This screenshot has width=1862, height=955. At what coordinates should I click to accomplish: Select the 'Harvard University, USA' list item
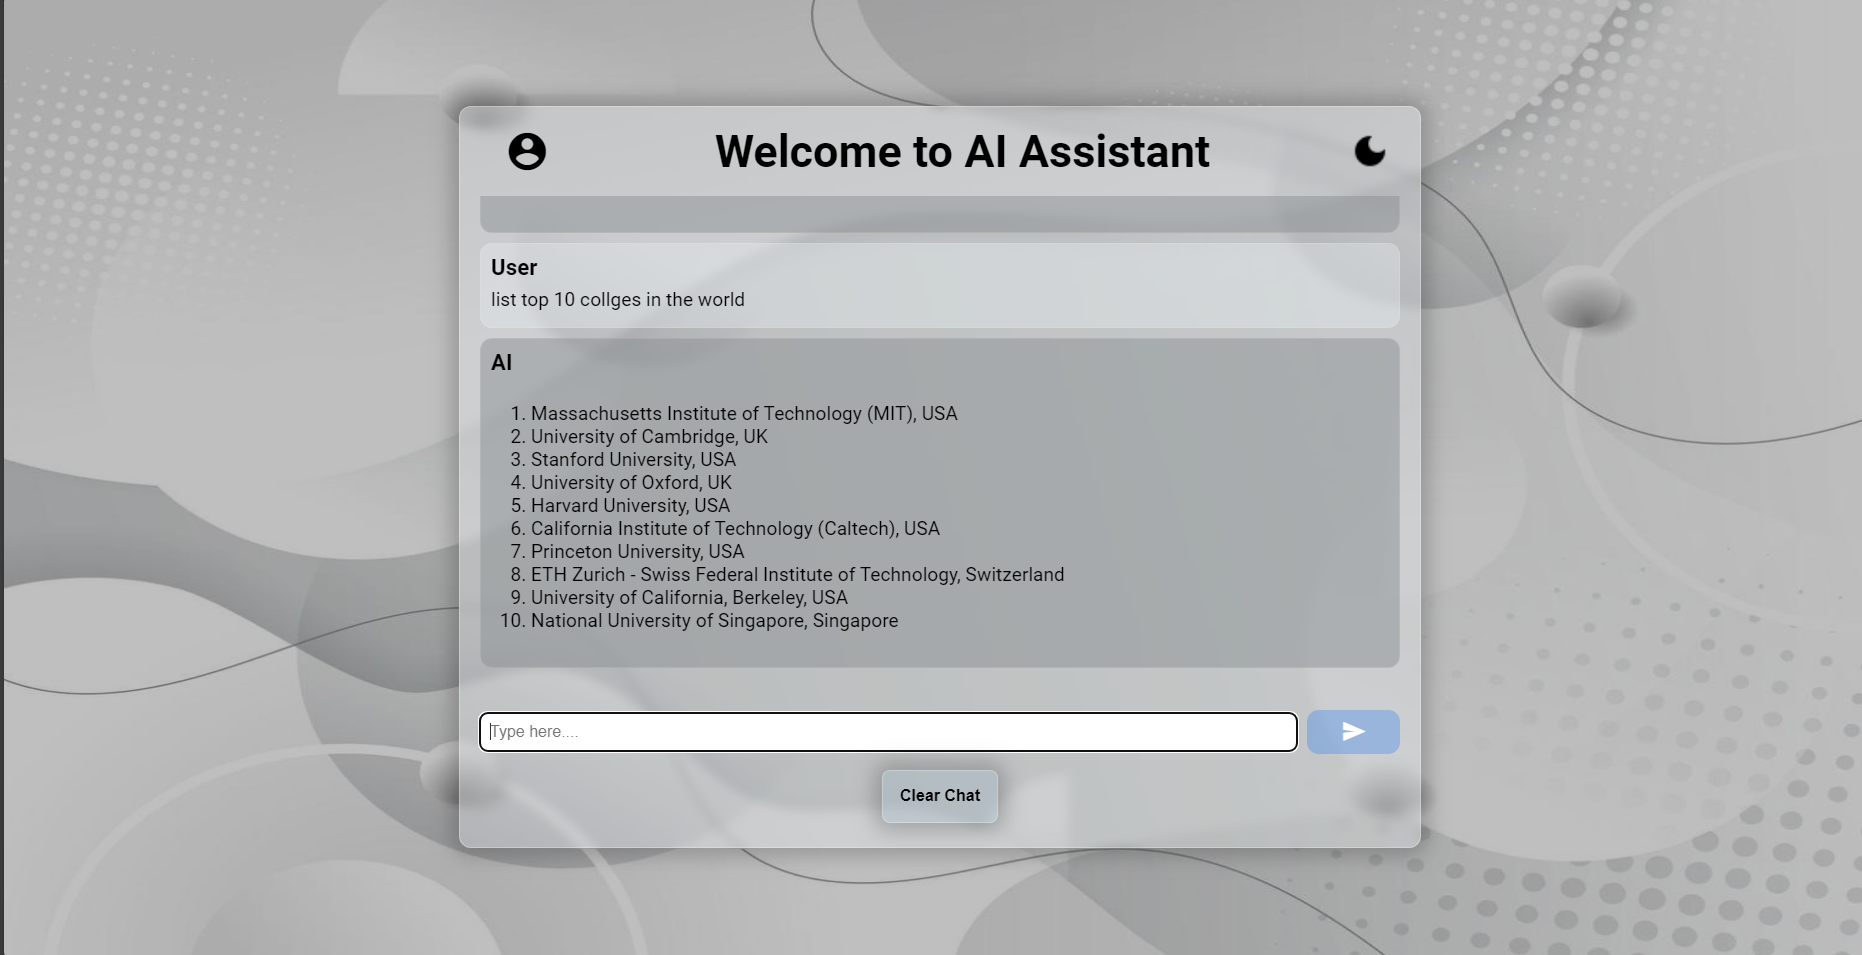630,506
